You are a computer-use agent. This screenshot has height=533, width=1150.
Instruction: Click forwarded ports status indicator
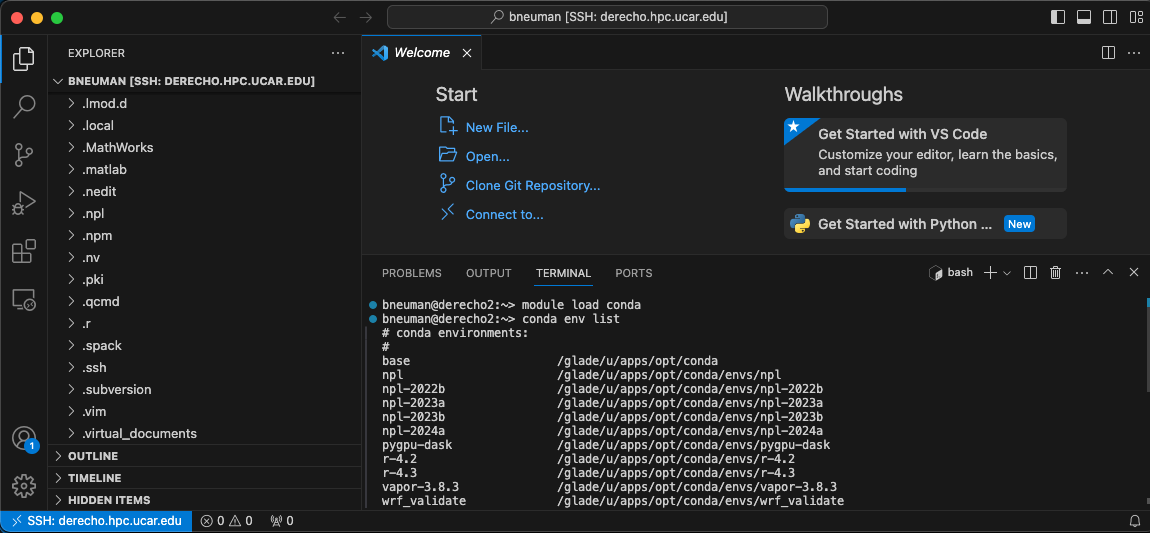282,521
